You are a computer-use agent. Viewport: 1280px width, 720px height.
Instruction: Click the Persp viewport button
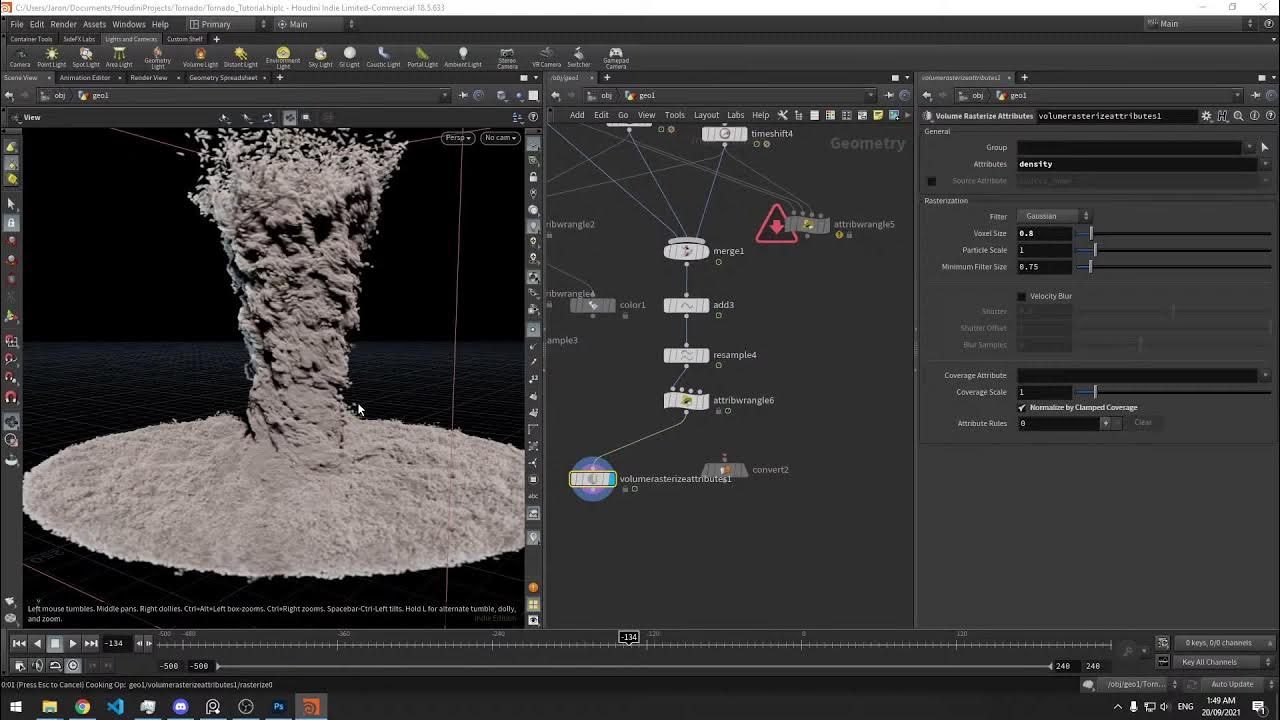click(457, 137)
